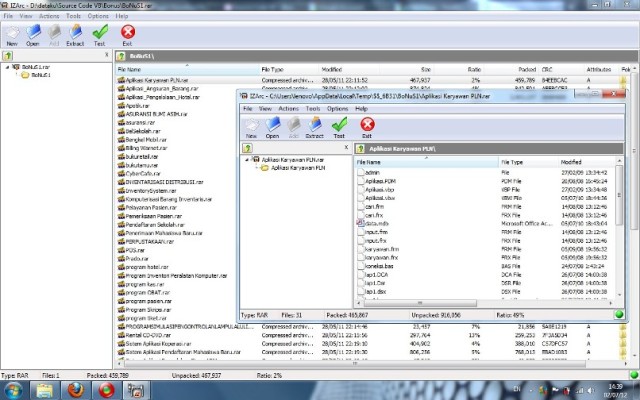Close the main window tree pane with X
Viewport: 640px width, 400px height.
[107, 55]
